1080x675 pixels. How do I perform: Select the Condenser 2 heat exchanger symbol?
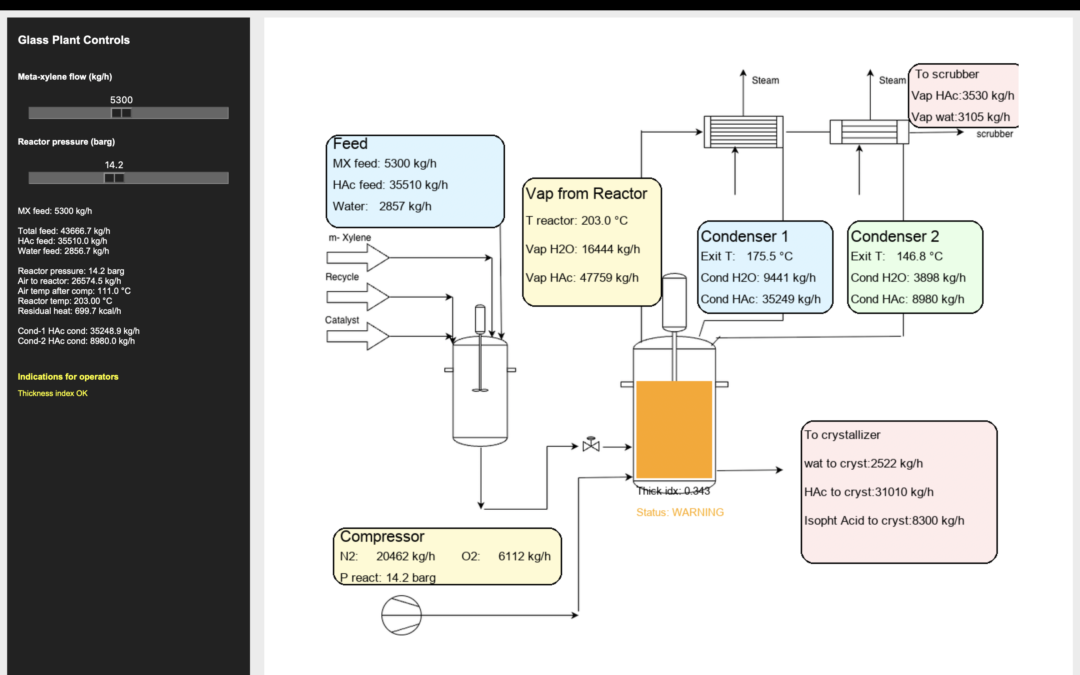click(869, 132)
